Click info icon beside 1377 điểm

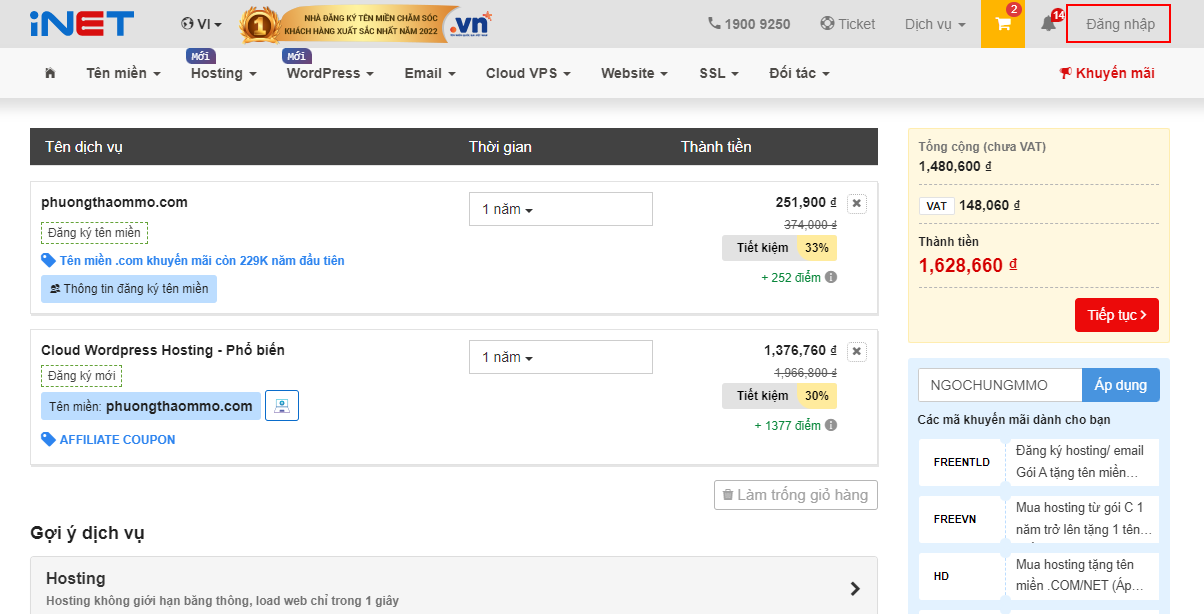831,425
